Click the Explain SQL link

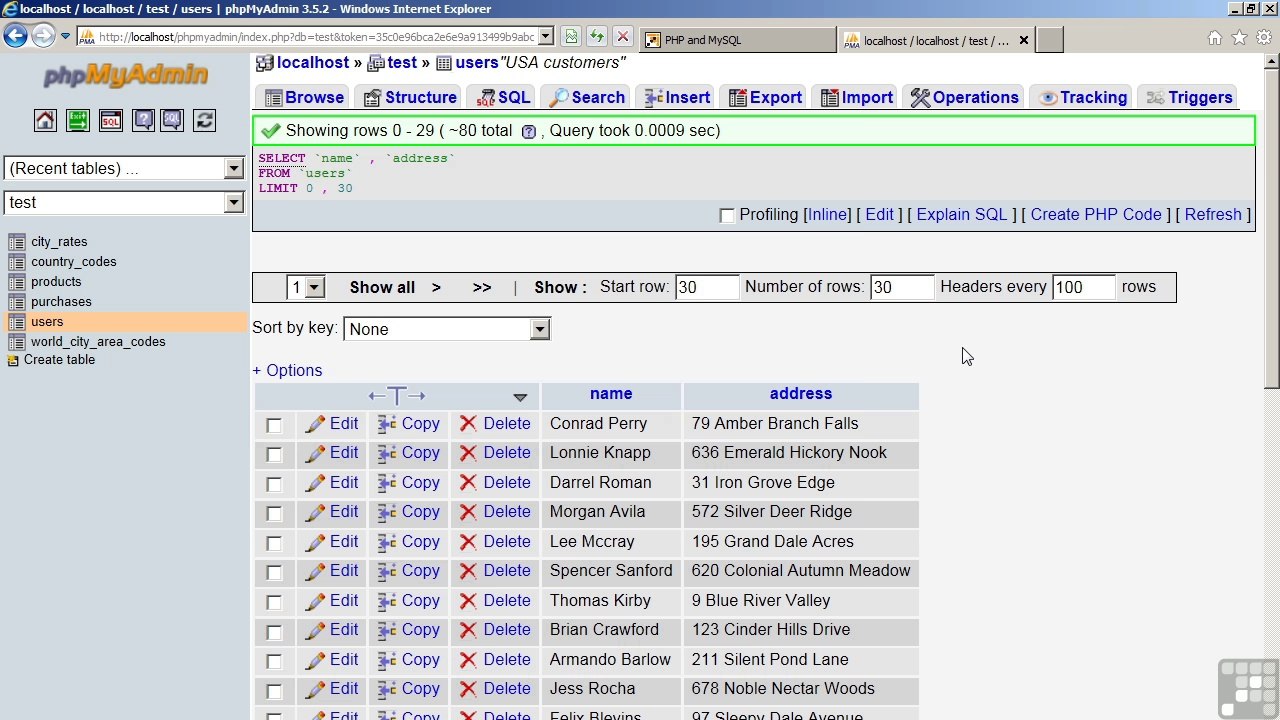click(x=962, y=214)
